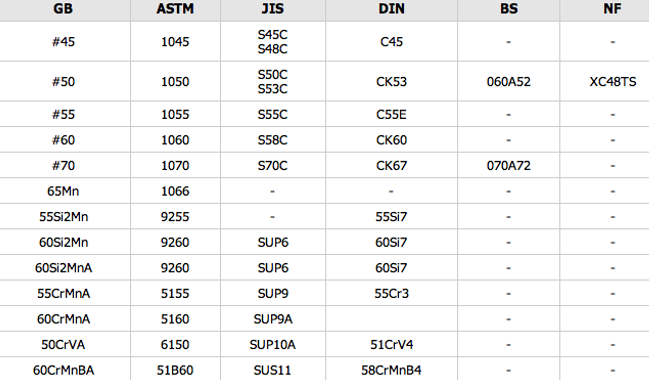The image size is (649, 380).
Task: Click the 55Si2Mn GB cell
Action: [63, 217]
